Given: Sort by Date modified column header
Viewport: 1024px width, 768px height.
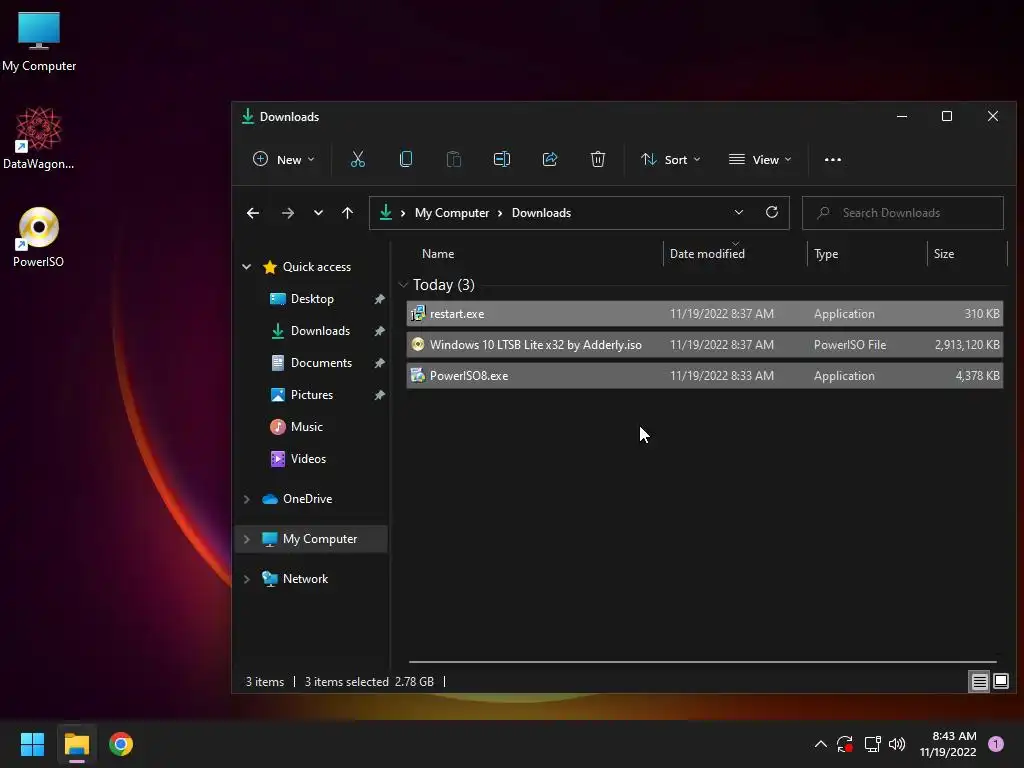Looking at the screenshot, I should [x=707, y=254].
